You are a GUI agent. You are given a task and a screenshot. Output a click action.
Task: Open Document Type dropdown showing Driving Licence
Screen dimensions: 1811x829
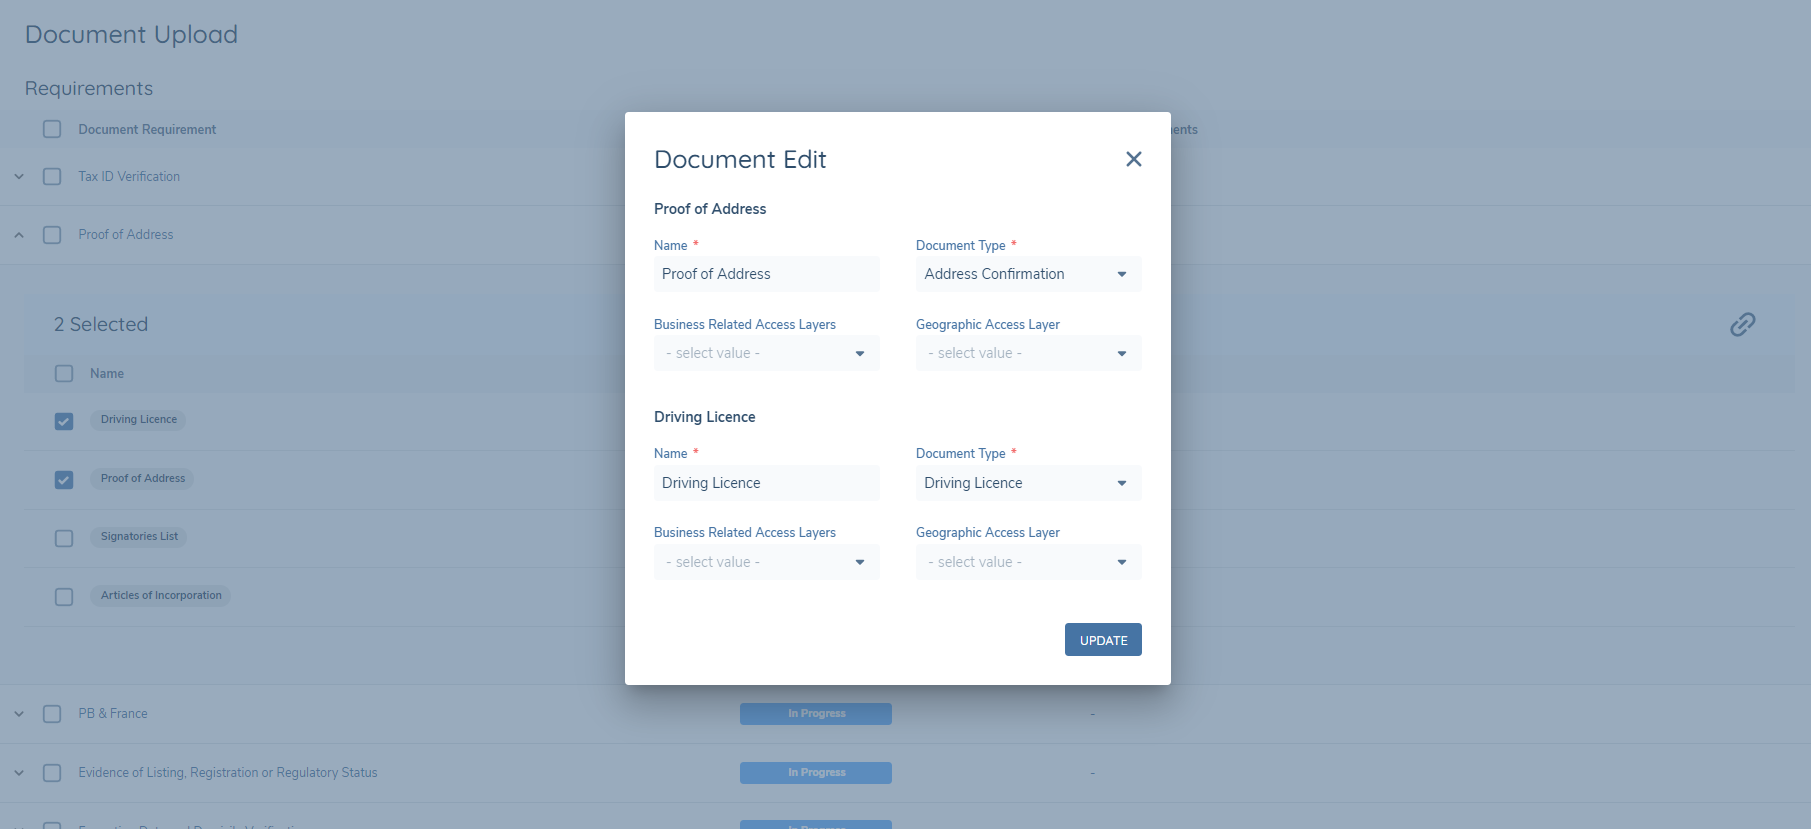pos(1028,483)
